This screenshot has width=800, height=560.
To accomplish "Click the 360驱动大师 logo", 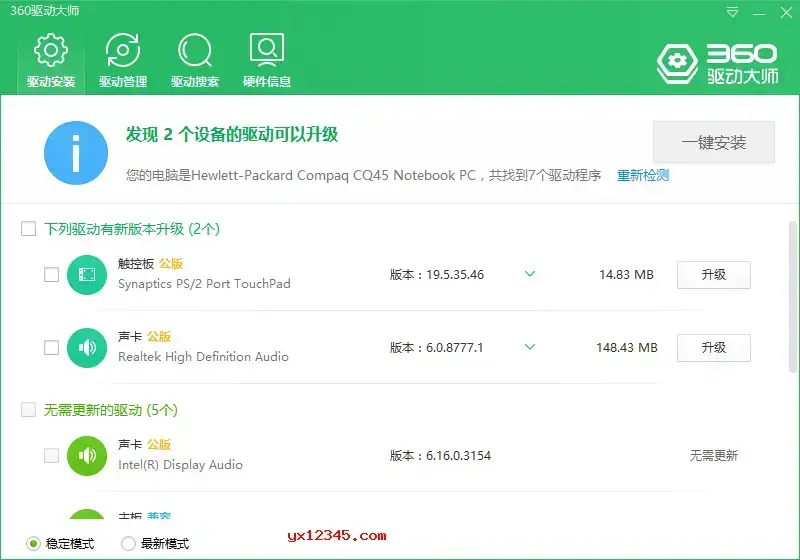I will 717,64.
